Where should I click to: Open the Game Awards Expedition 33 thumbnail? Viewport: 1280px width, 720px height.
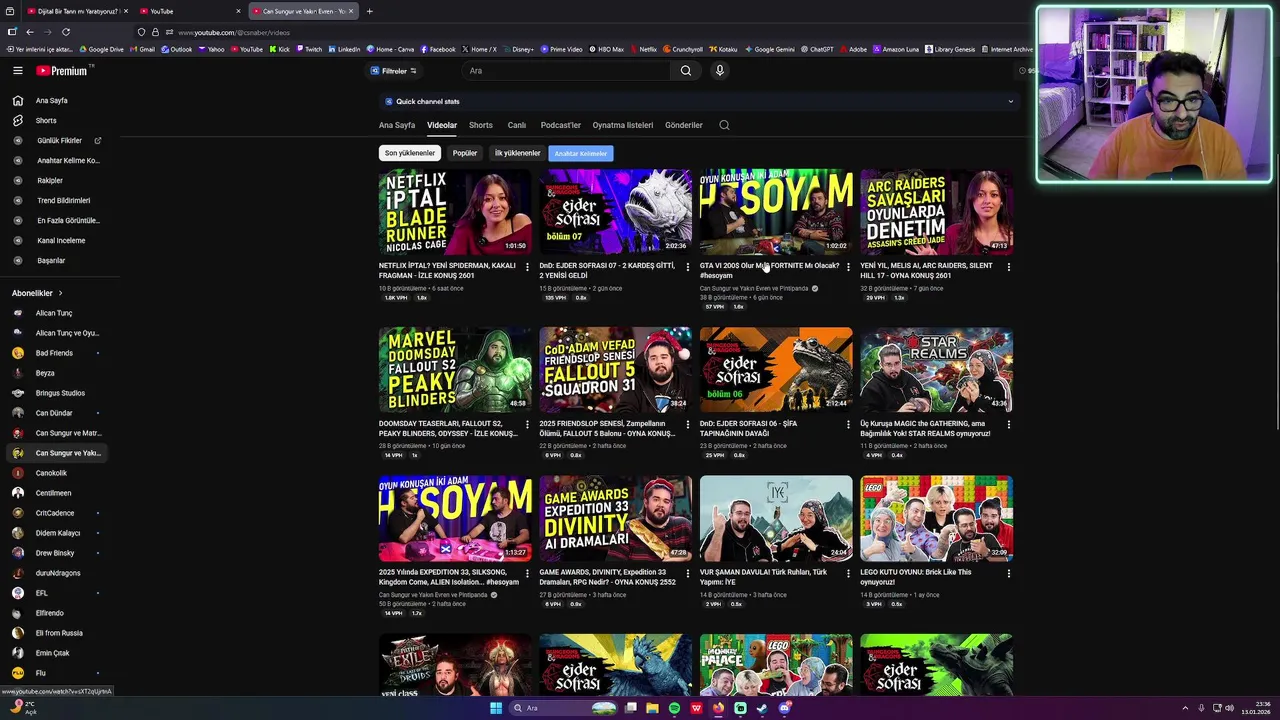(x=615, y=518)
